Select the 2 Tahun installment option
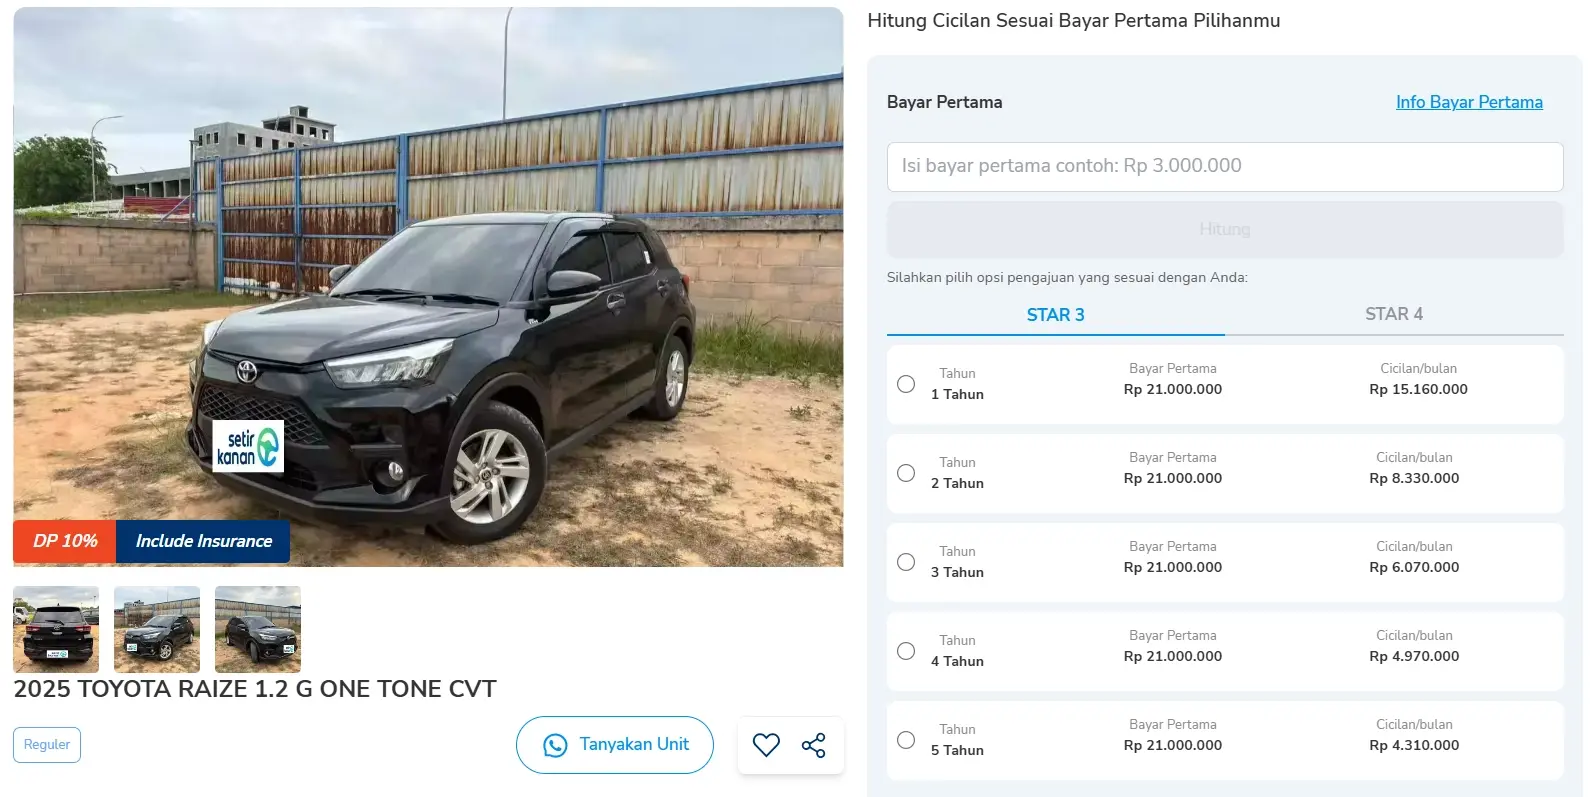This screenshot has width=1595, height=797. [x=906, y=473]
